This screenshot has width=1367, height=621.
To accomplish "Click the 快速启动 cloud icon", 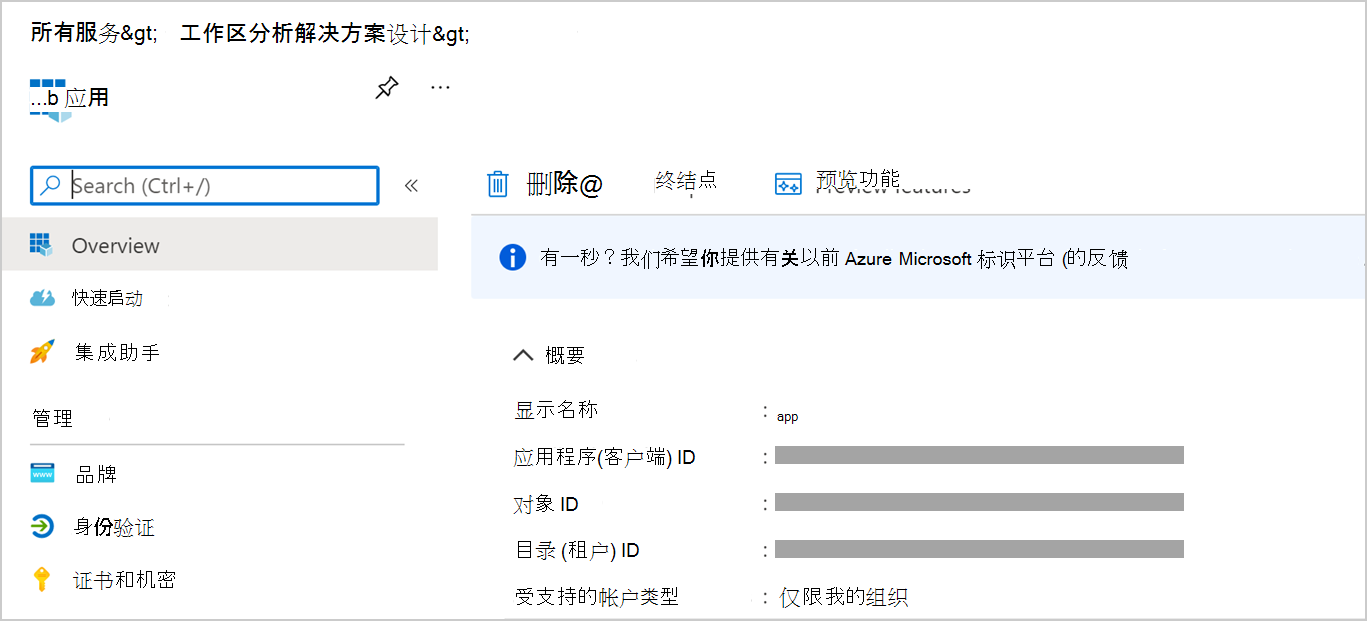I will tap(42, 298).
